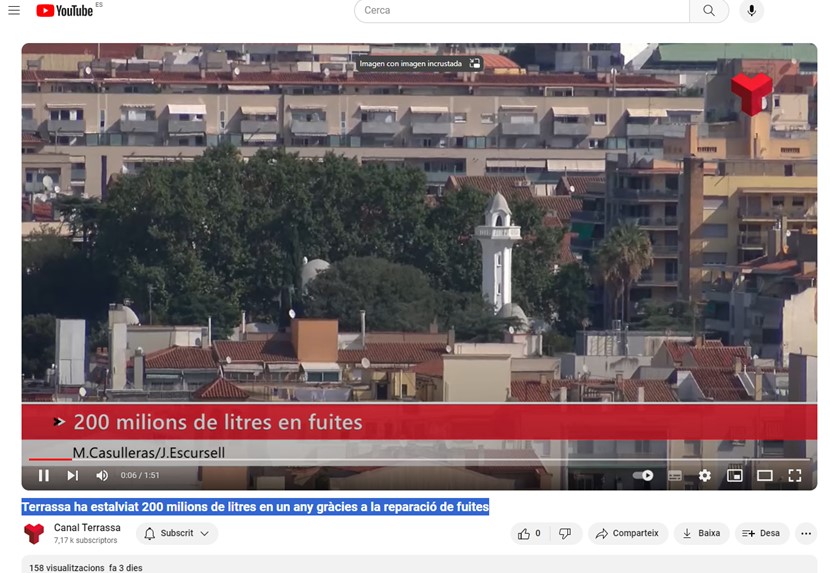Click the Cerca search input field
This screenshot has width=830, height=573.
point(521,11)
